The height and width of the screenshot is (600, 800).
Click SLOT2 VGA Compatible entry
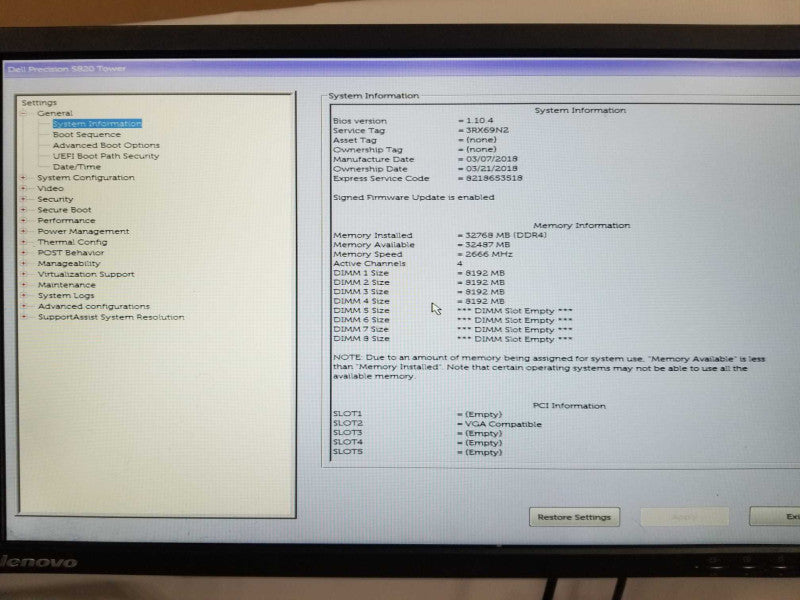[437, 423]
